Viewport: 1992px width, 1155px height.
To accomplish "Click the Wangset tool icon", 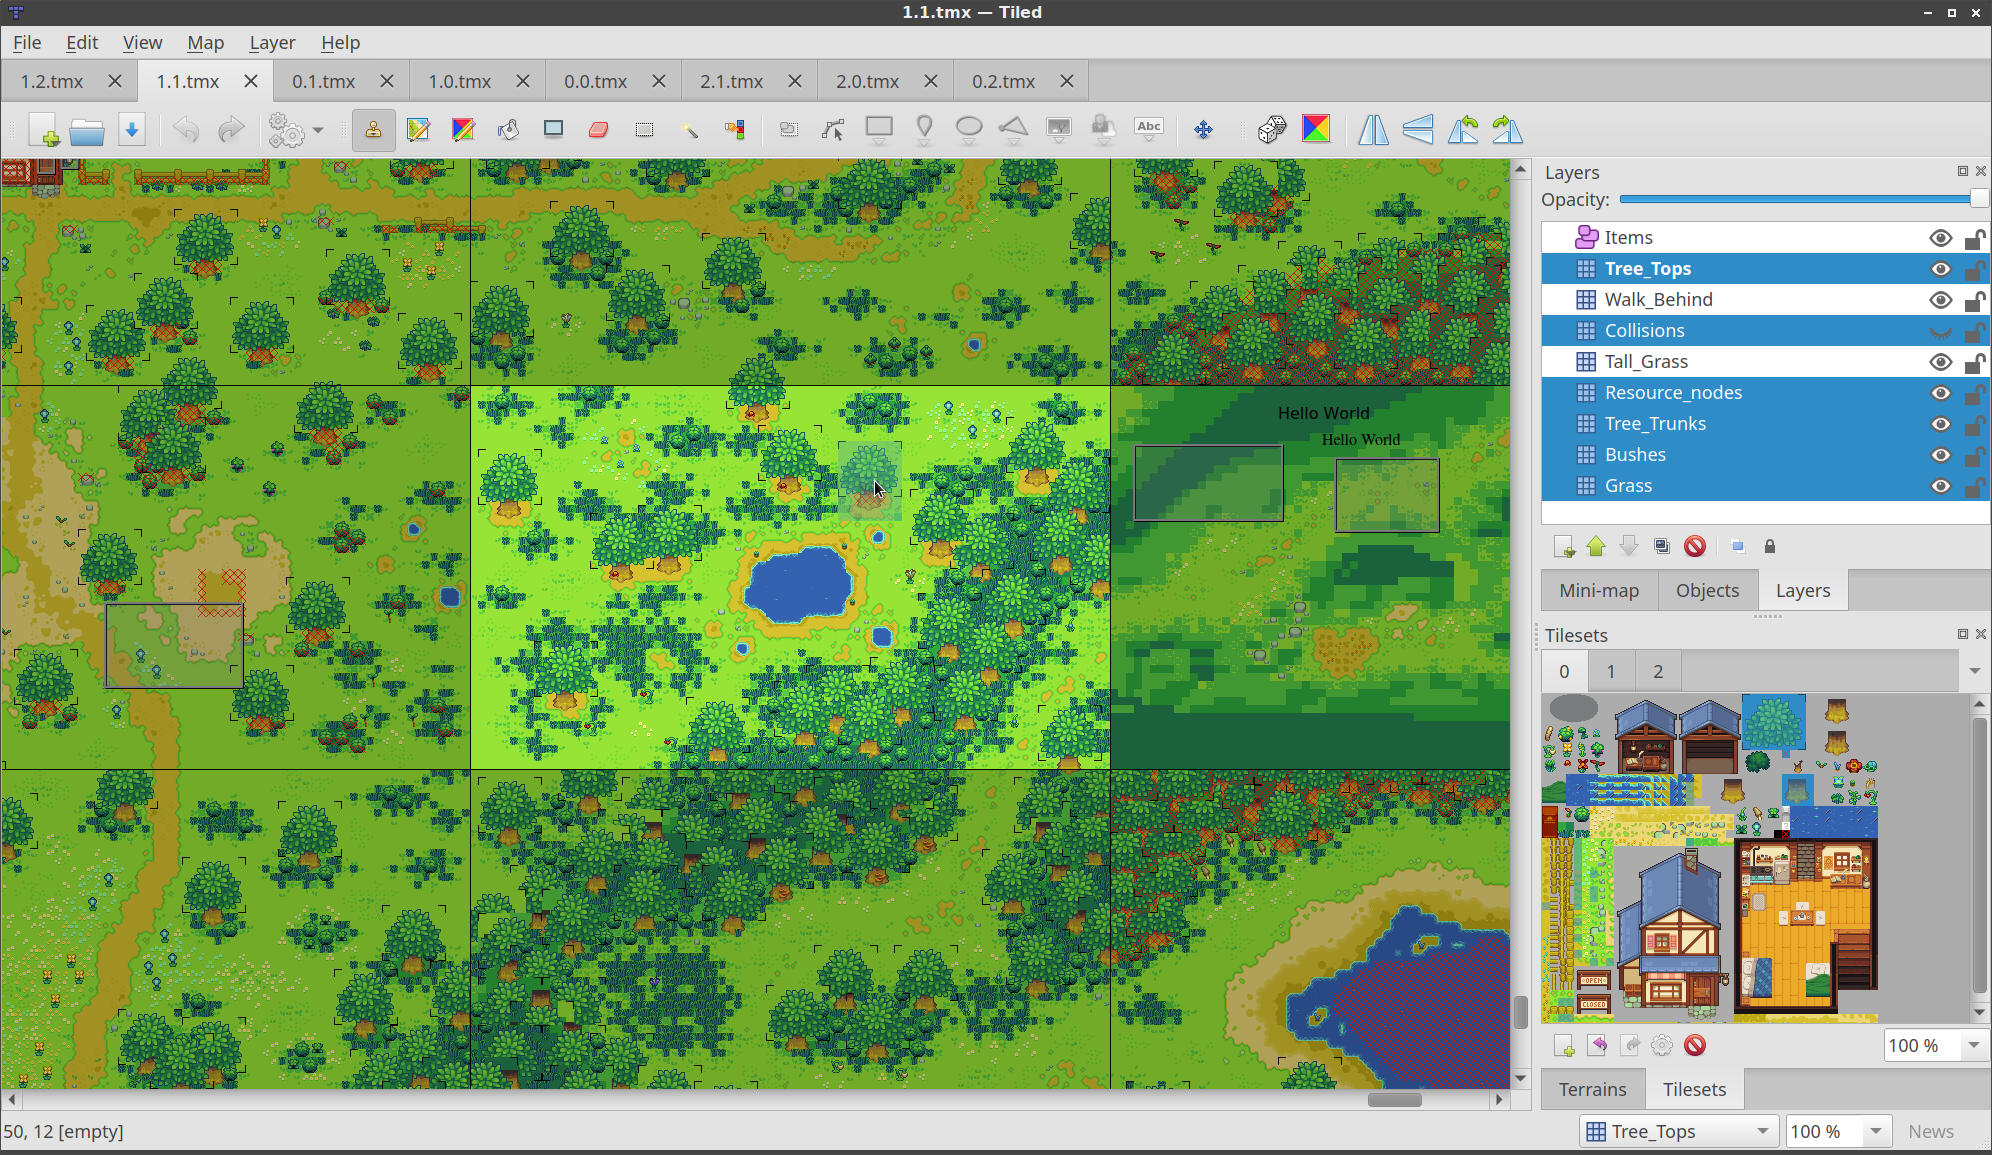I will click(1316, 129).
